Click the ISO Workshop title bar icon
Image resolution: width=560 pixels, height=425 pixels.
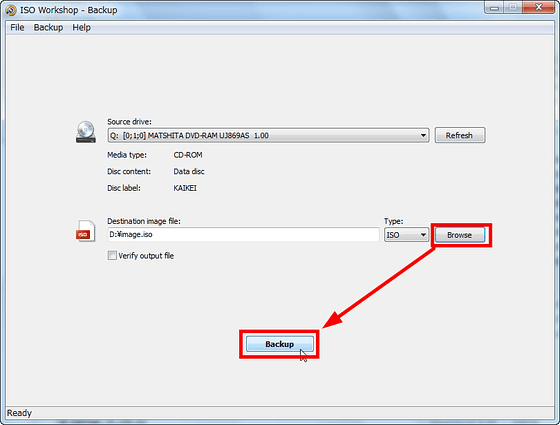coord(11,10)
